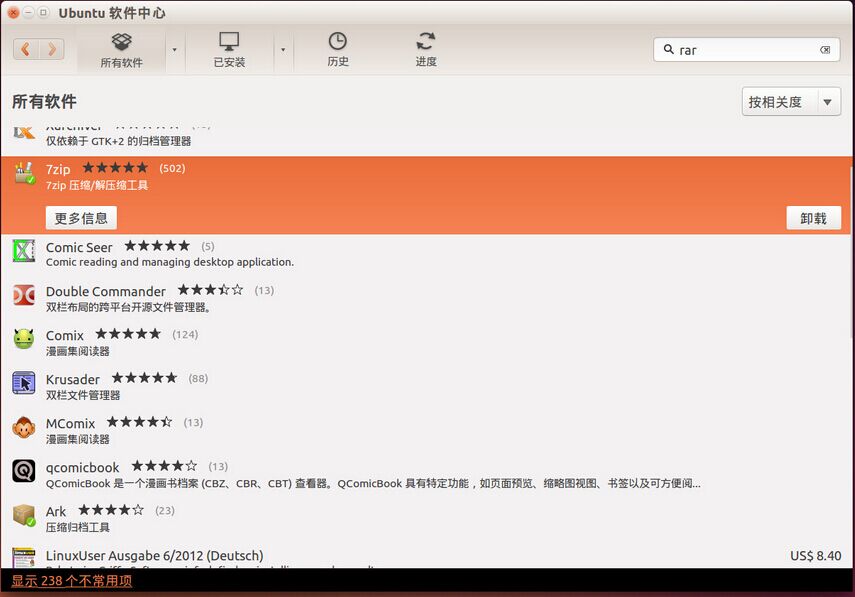The width and height of the screenshot is (855, 597).
Task: Select the Comic Seer title text
Action: (79, 248)
